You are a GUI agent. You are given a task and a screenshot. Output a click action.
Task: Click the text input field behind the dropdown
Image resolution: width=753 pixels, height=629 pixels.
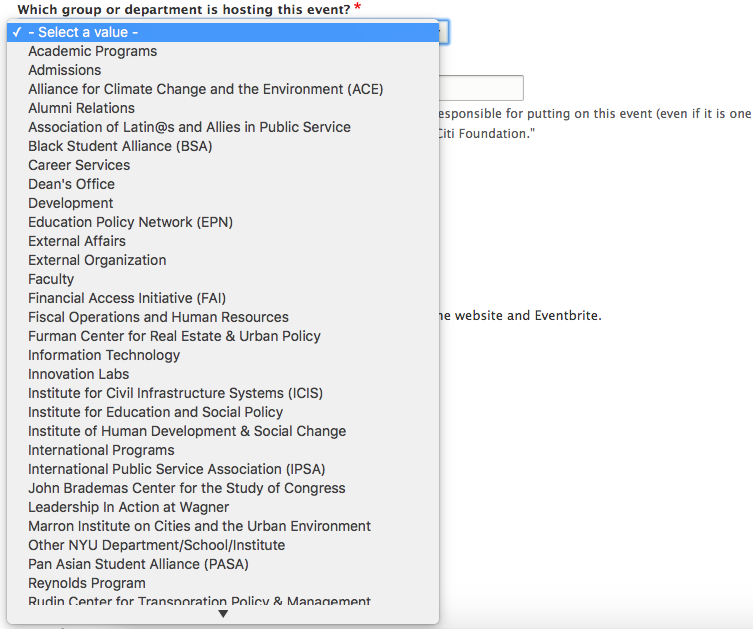[481, 88]
